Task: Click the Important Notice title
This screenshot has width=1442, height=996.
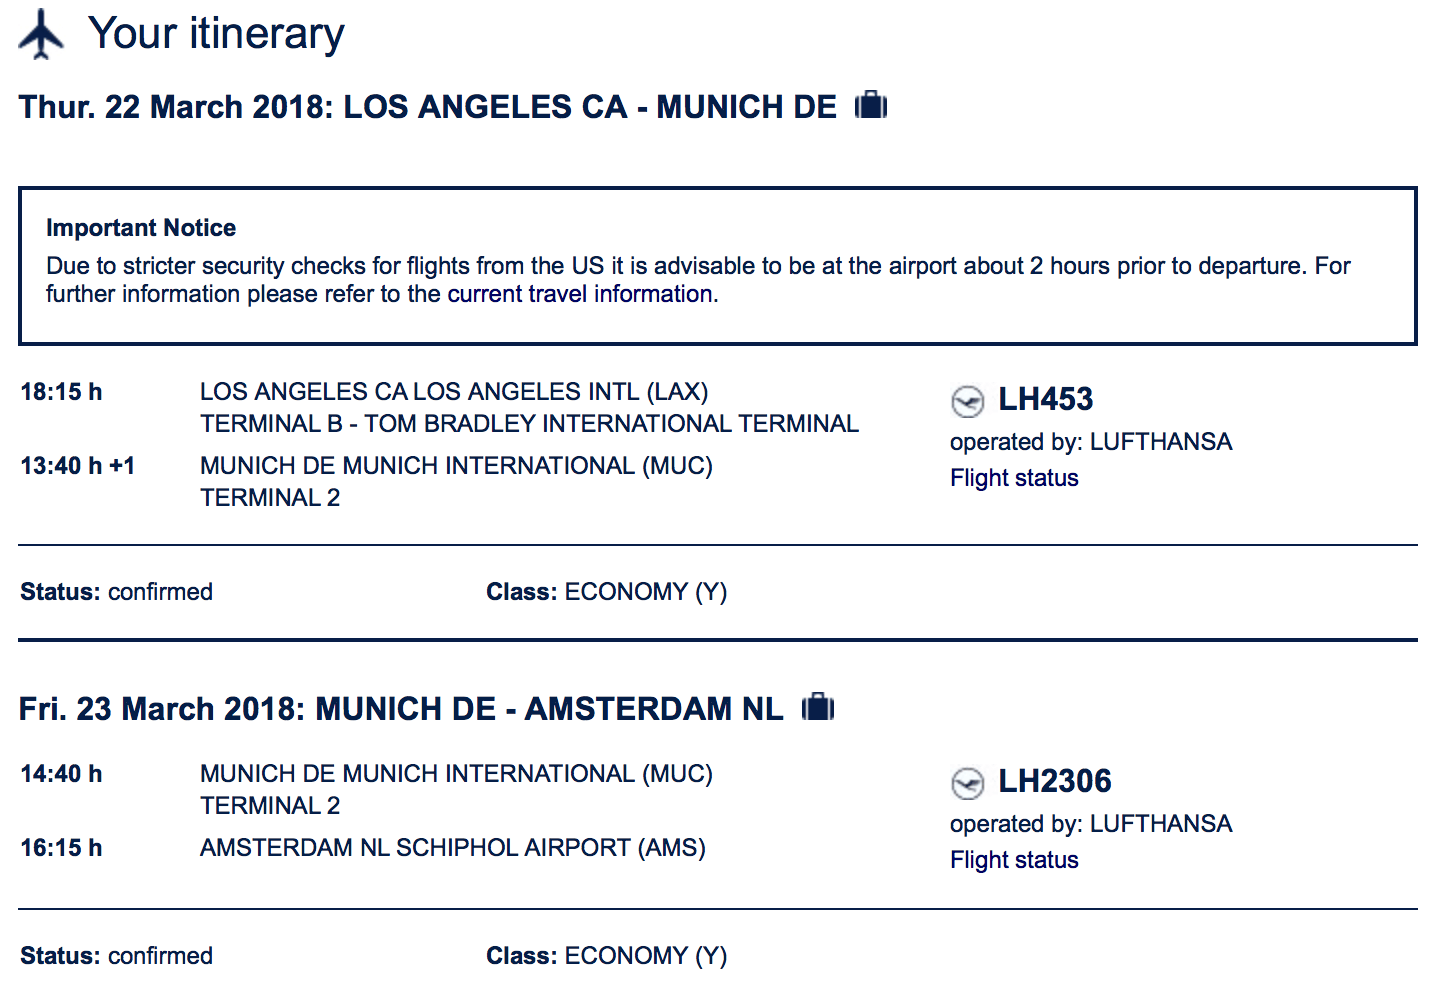Action: (141, 228)
